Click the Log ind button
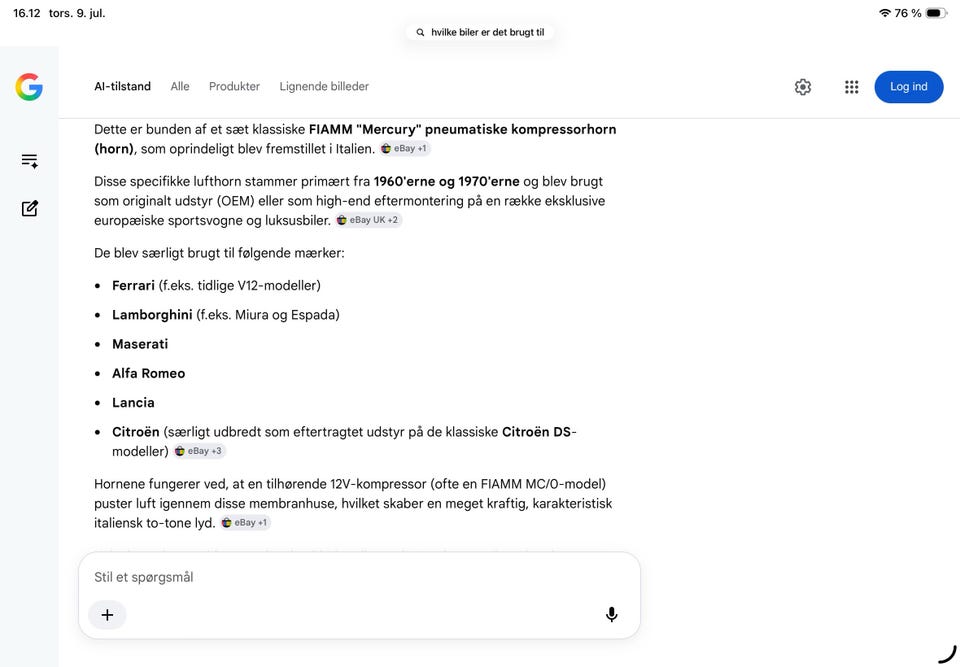This screenshot has height=667, width=960. point(909,86)
